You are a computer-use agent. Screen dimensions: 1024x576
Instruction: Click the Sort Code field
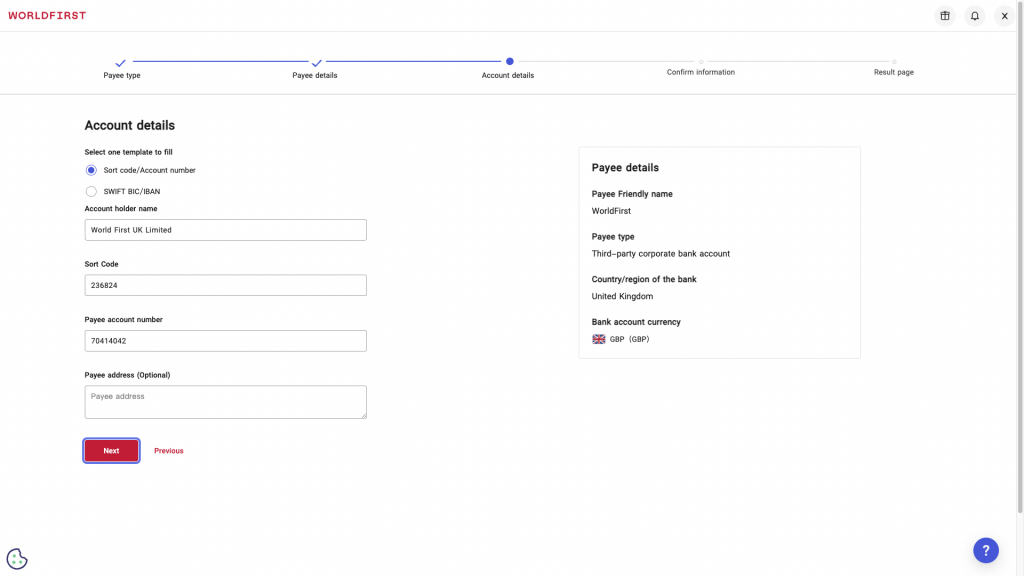point(225,285)
